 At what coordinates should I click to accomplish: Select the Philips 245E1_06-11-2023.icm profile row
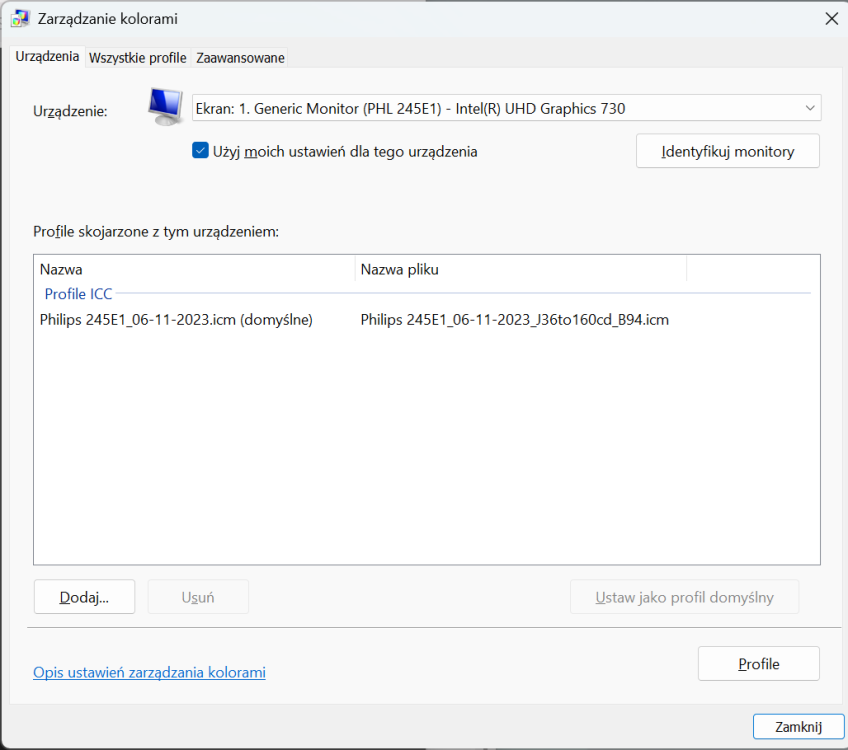point(427,320)
